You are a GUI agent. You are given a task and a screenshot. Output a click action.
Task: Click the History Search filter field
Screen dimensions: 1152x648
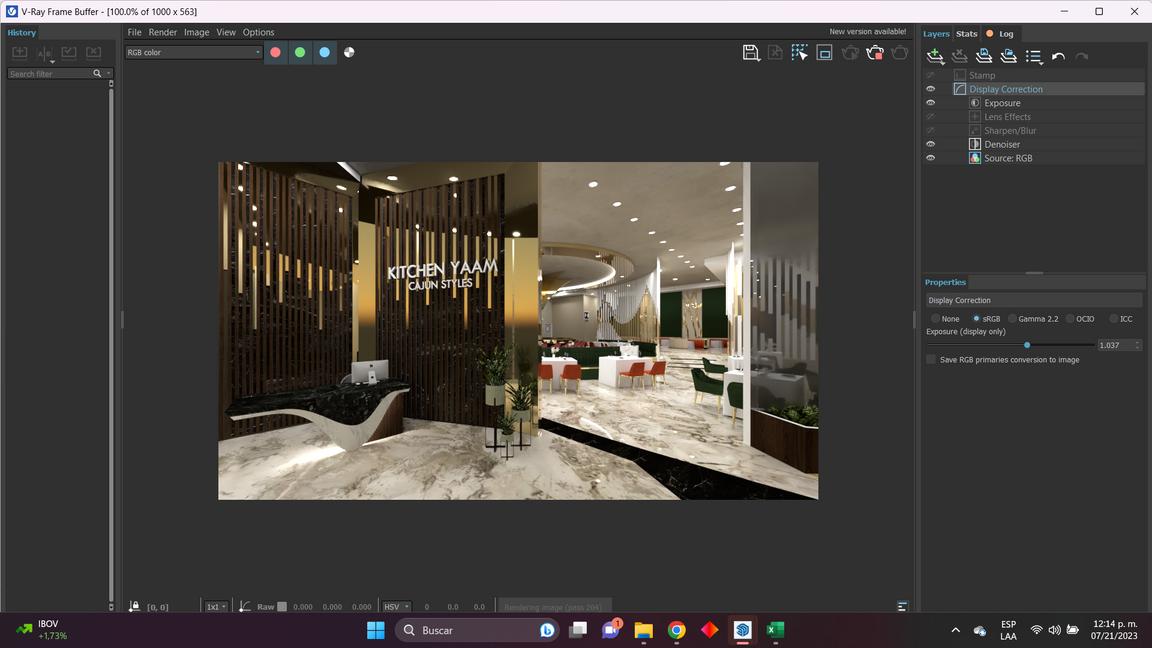pyautogui.click(x=50, y=73)
